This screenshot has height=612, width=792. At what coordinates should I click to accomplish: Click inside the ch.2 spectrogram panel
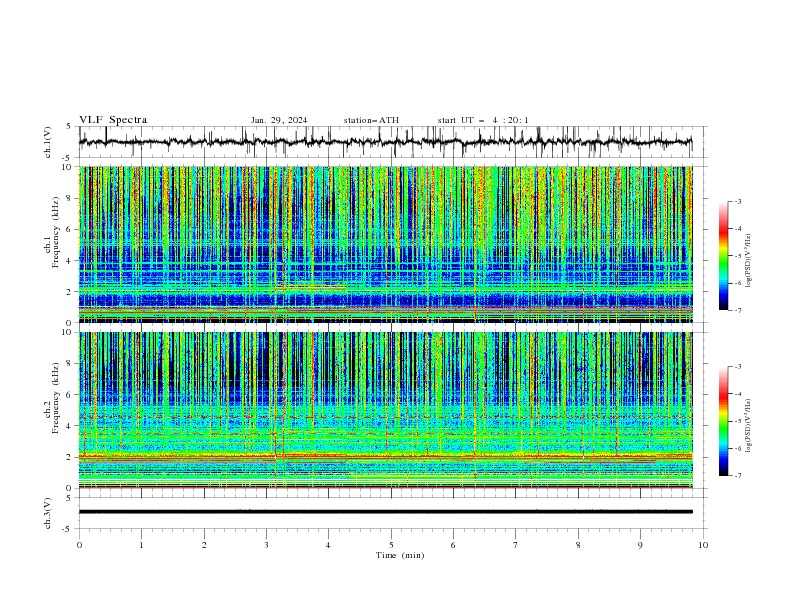[385, 410]
